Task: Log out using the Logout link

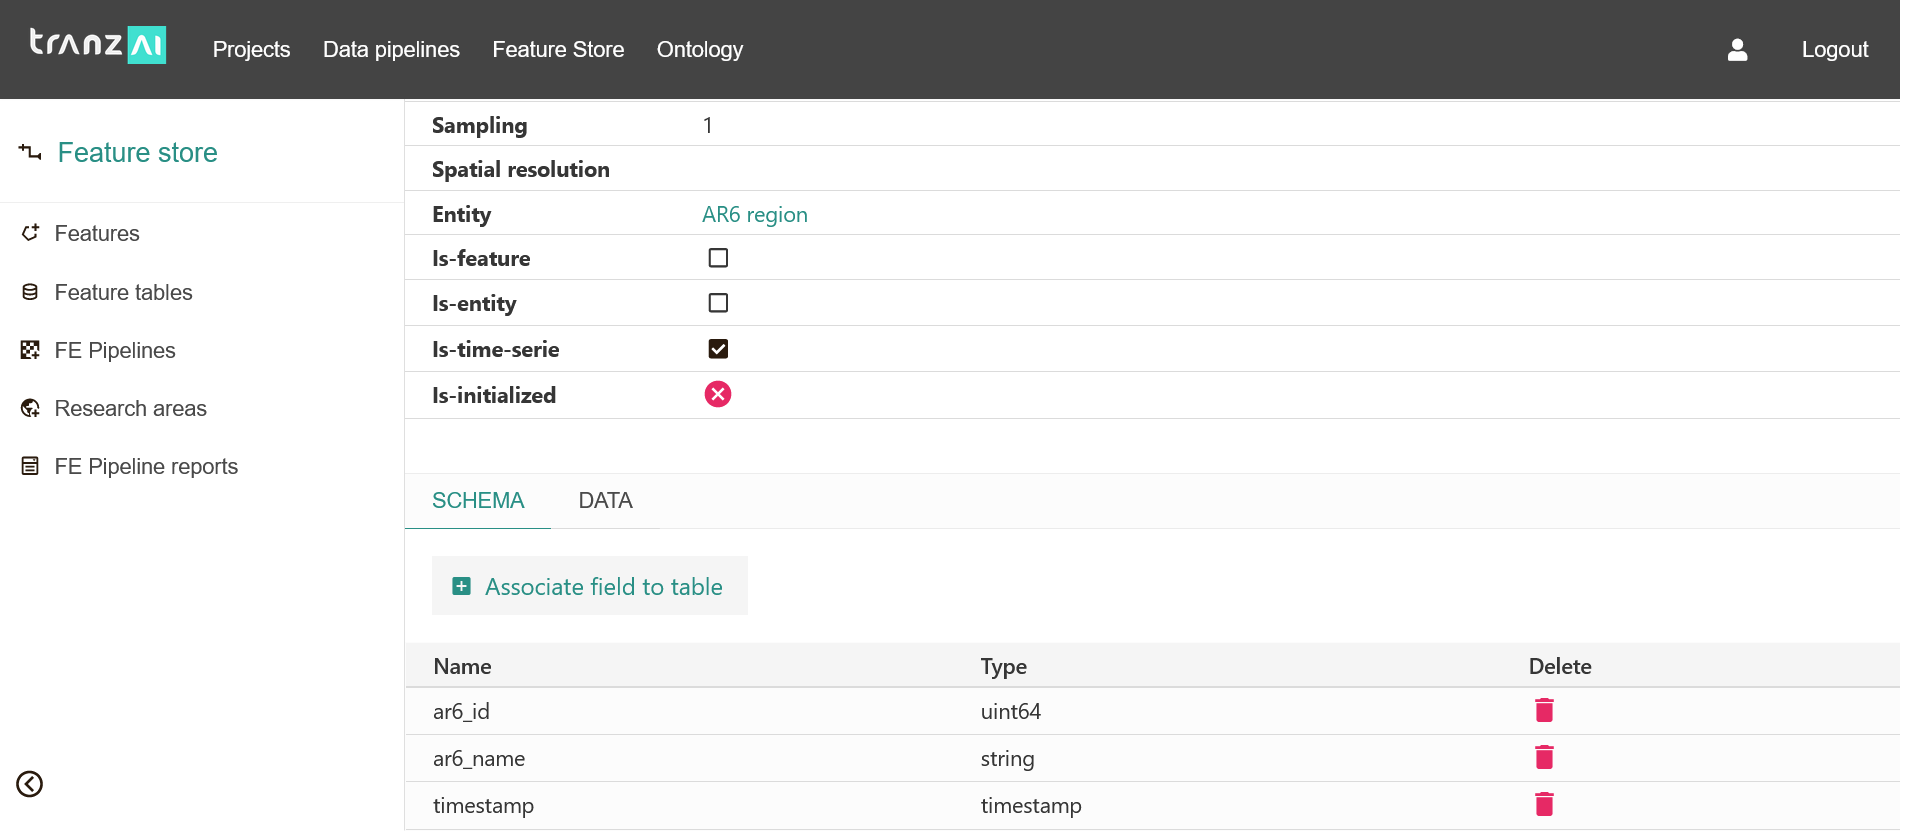Action: (1834, 50)
